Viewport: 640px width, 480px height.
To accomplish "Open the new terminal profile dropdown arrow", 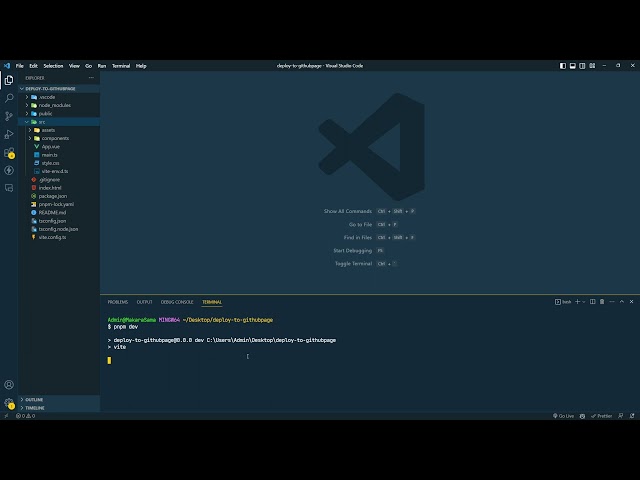I will coord(584,302).
